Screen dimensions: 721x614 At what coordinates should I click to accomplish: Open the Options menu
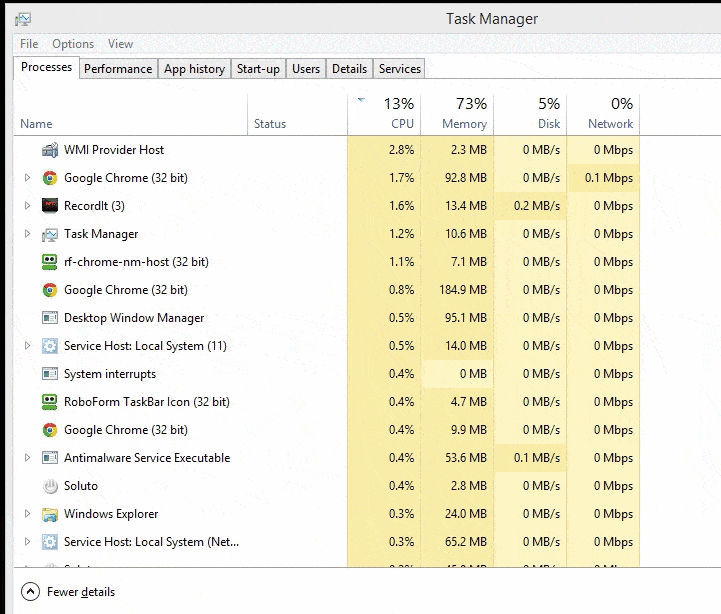click(x=73, y=44)
